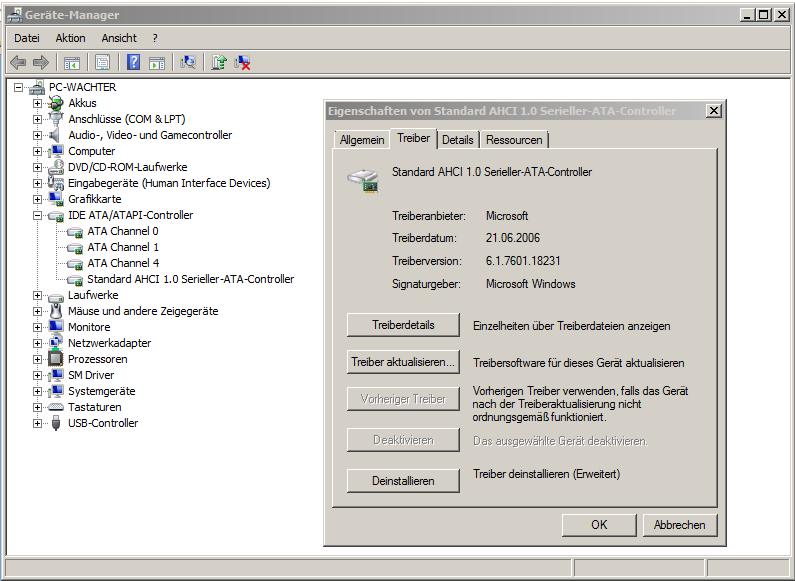Select the Grafikkarte tree label
The width and height of the screenshot is (795, 581).
coord(95,199)
